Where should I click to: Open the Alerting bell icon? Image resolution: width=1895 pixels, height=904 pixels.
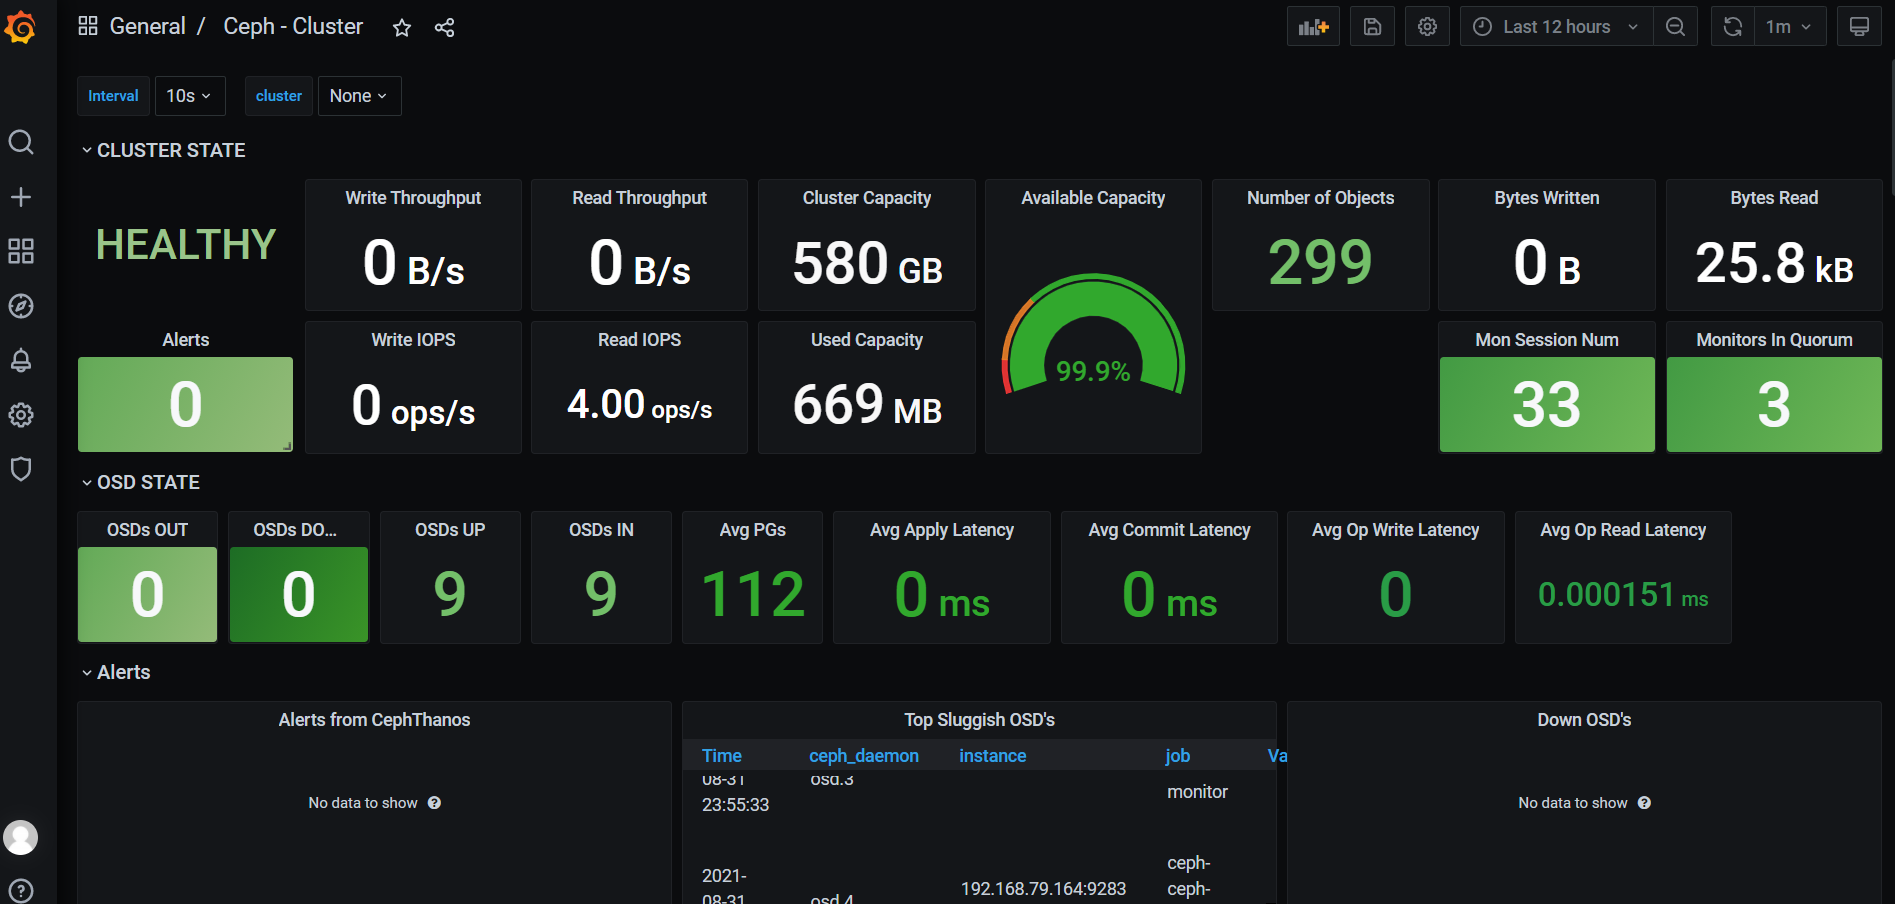pos(21,360)
